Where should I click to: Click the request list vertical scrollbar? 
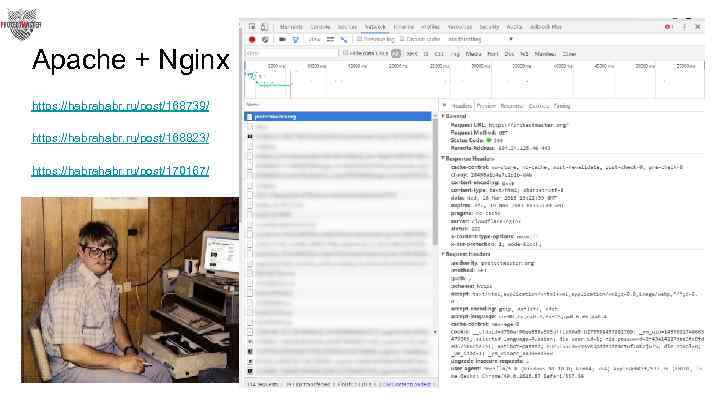point(435,182)
